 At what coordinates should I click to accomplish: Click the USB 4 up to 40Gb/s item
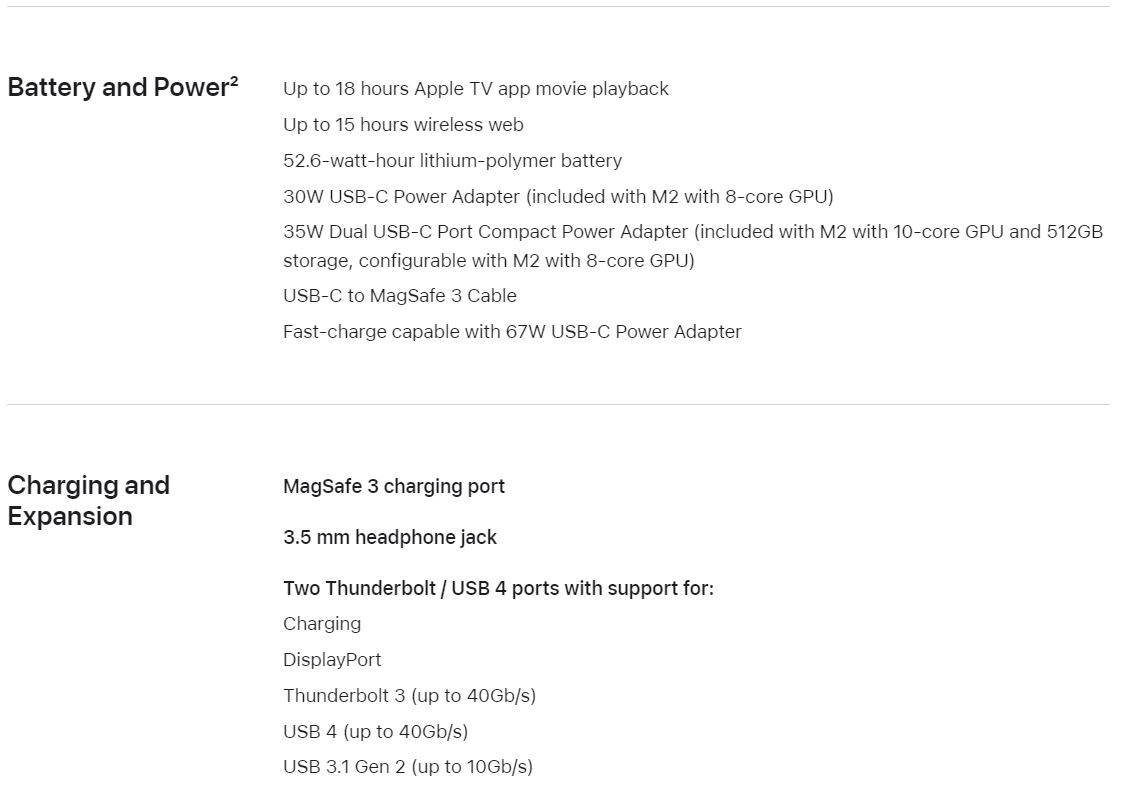(x=375, y=731)
